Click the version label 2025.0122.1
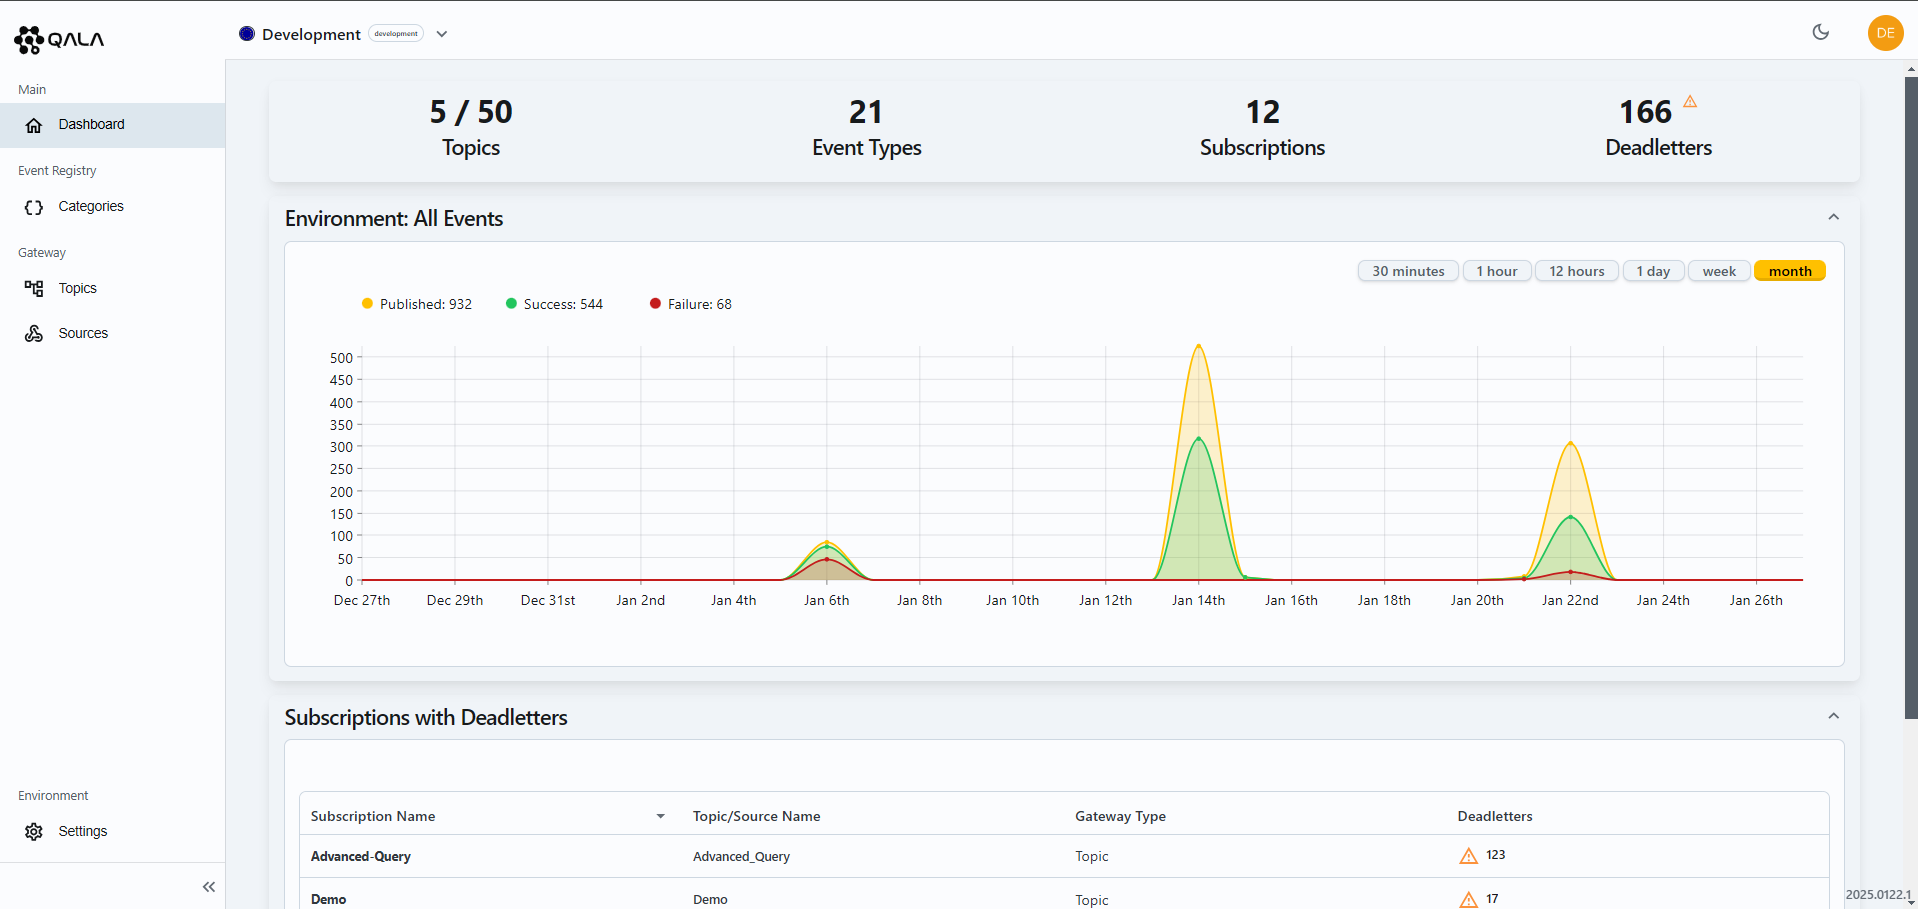The width and height of the screenshot is (1918, 909). [1878, 895]
